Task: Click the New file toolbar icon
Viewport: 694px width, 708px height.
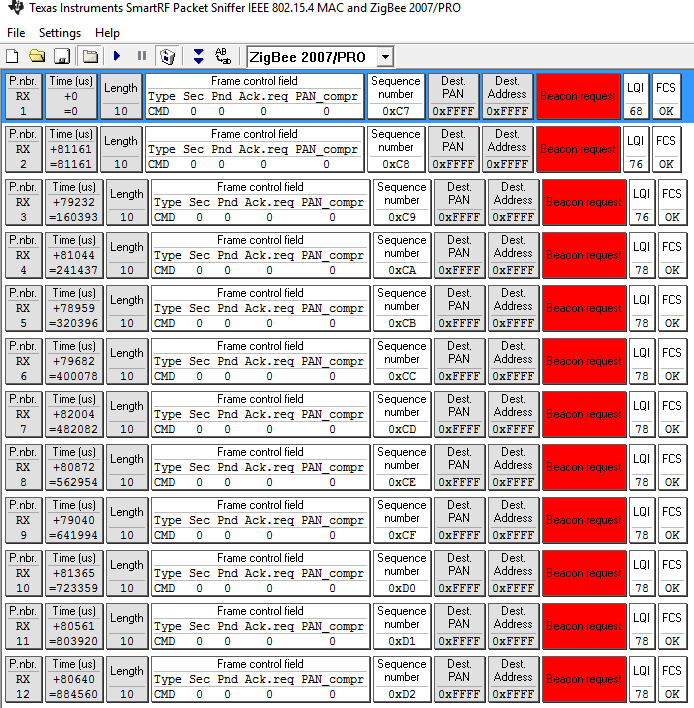Action: 12,56
